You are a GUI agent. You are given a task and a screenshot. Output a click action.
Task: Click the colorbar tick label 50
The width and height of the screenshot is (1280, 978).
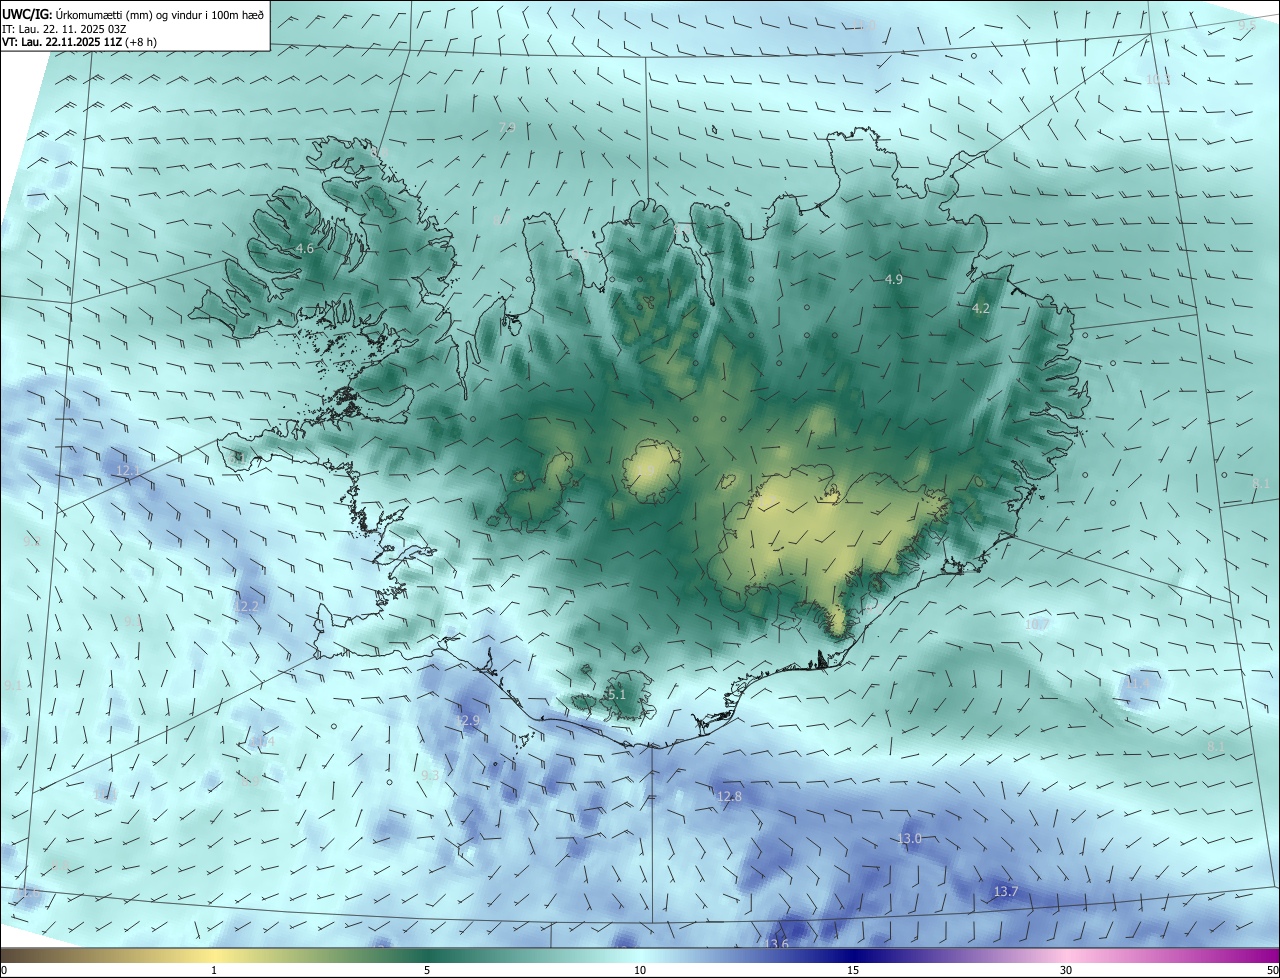1272,970
